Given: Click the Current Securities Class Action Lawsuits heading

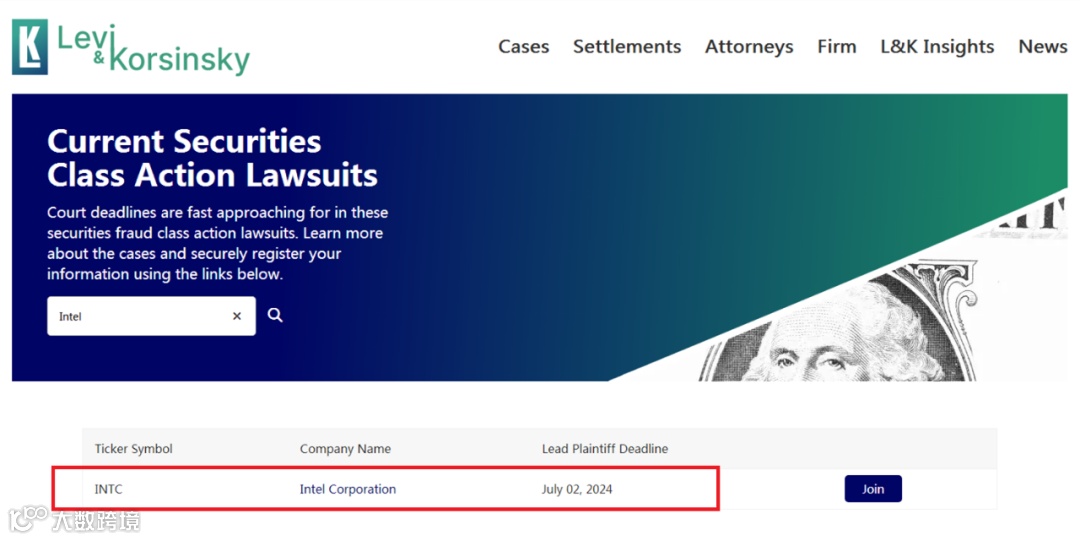Looking at the screenshot, I should point(212,158).
